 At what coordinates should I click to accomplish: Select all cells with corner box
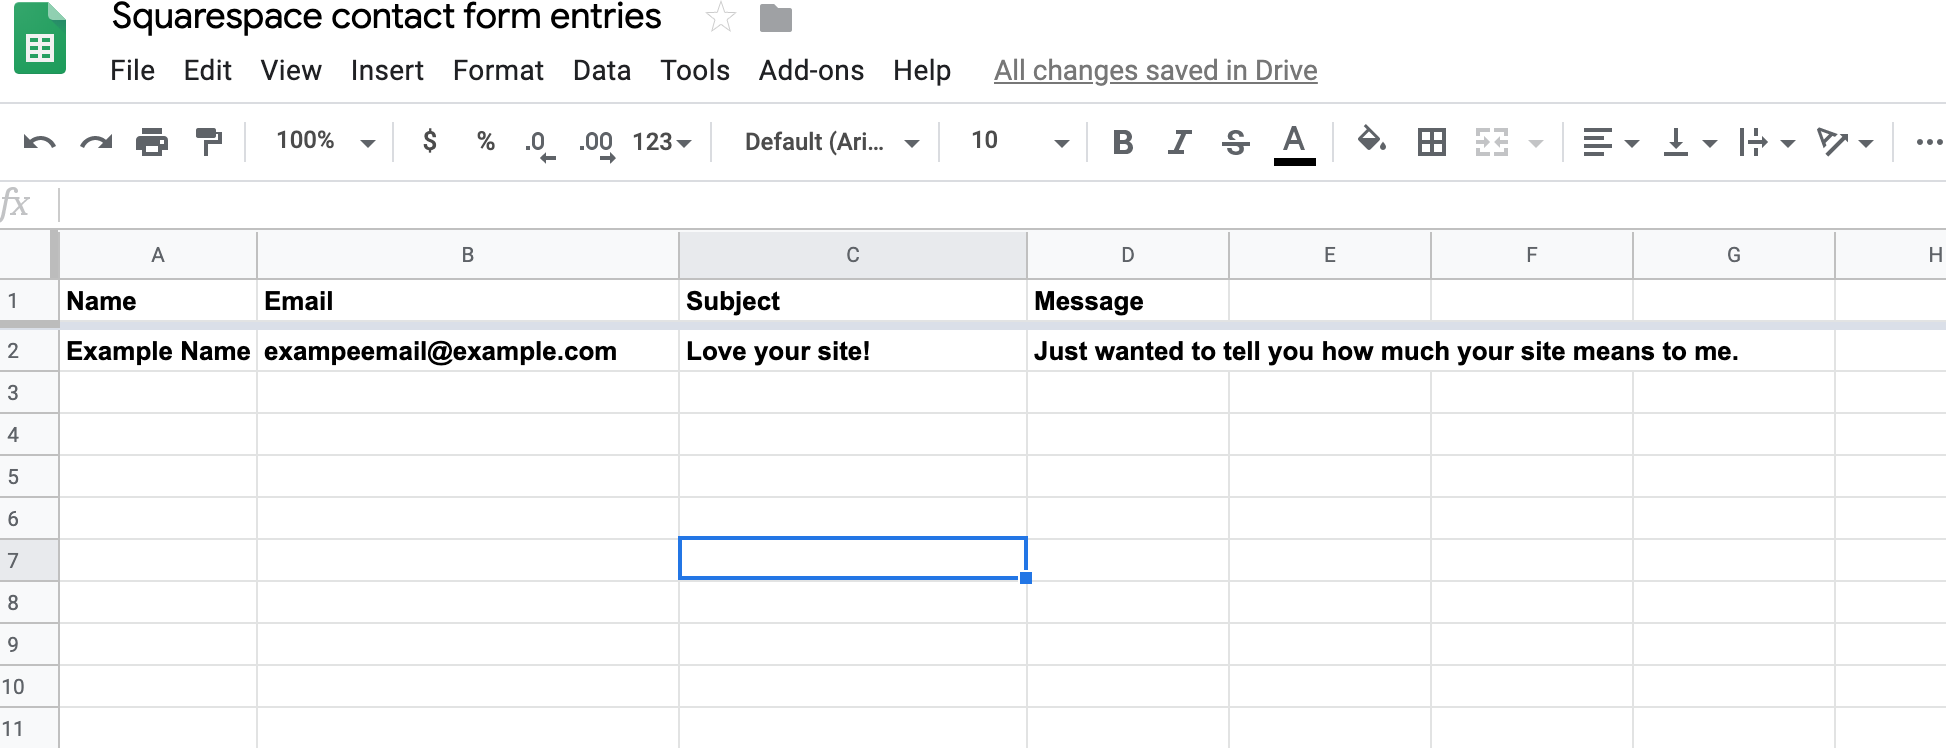pyautogui.click(x=29, y=254)
